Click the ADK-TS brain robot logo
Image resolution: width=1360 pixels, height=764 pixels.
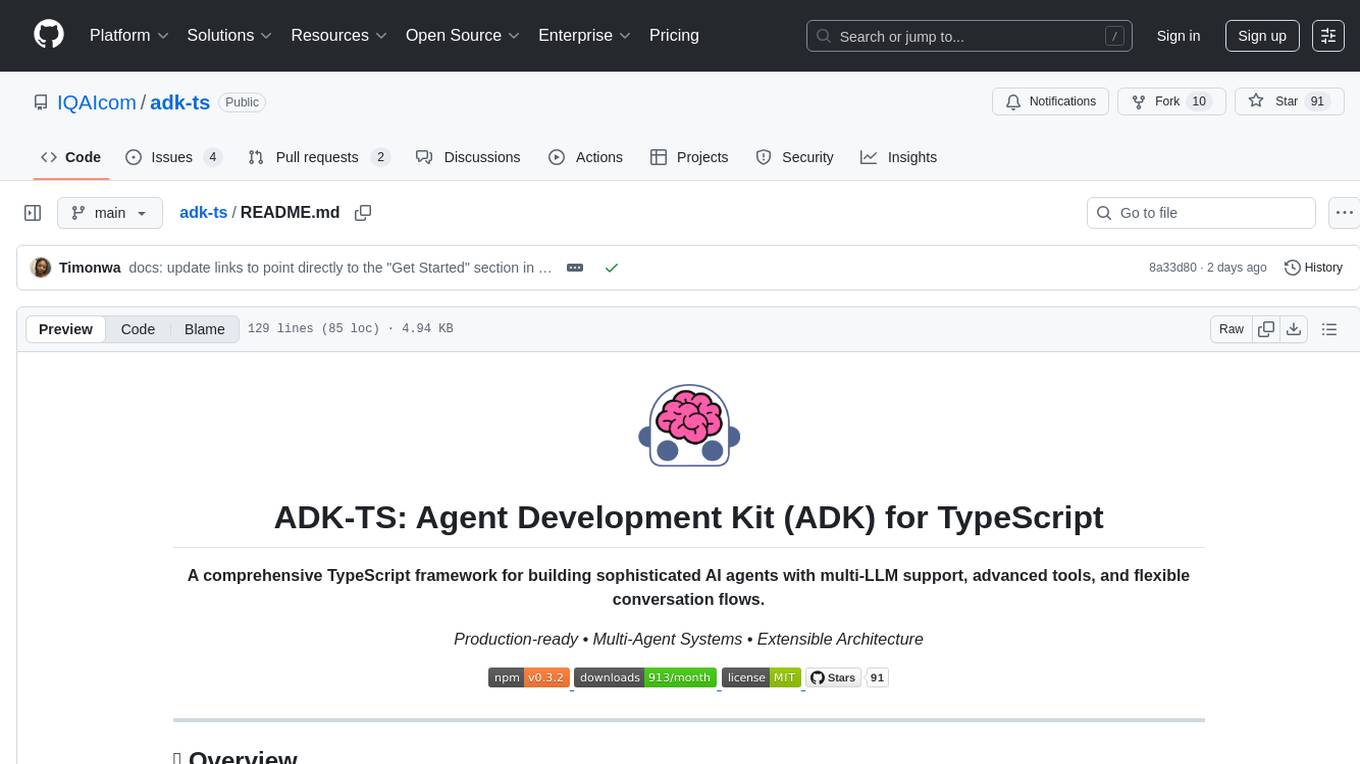(689, 425)
